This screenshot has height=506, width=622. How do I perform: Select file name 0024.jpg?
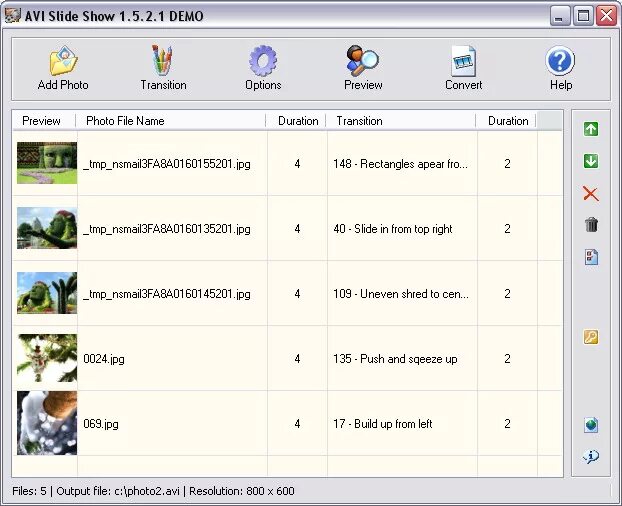tap(104, 359)
